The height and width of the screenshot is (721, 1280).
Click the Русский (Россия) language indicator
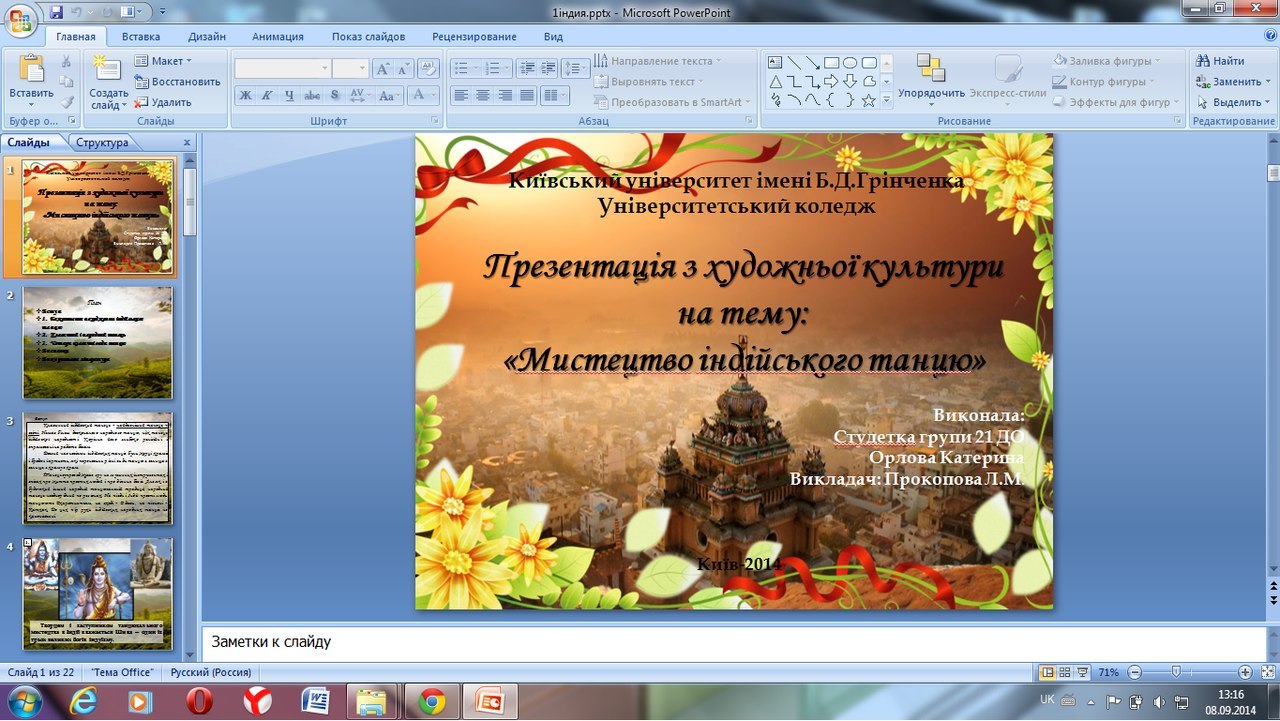(210, 673)
